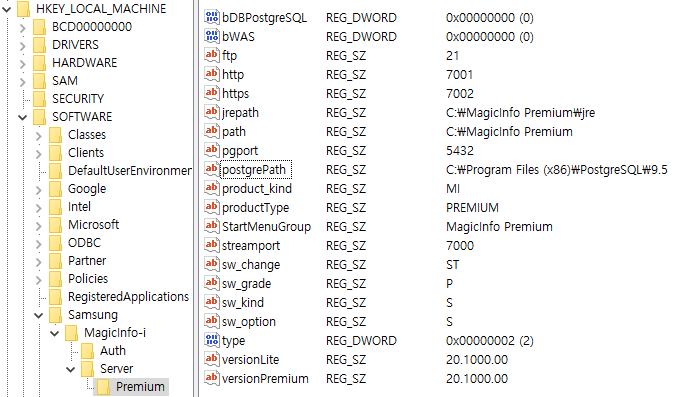Select the postgrePath string value icon
691x397 pixels.
click(x=212, y=169)
